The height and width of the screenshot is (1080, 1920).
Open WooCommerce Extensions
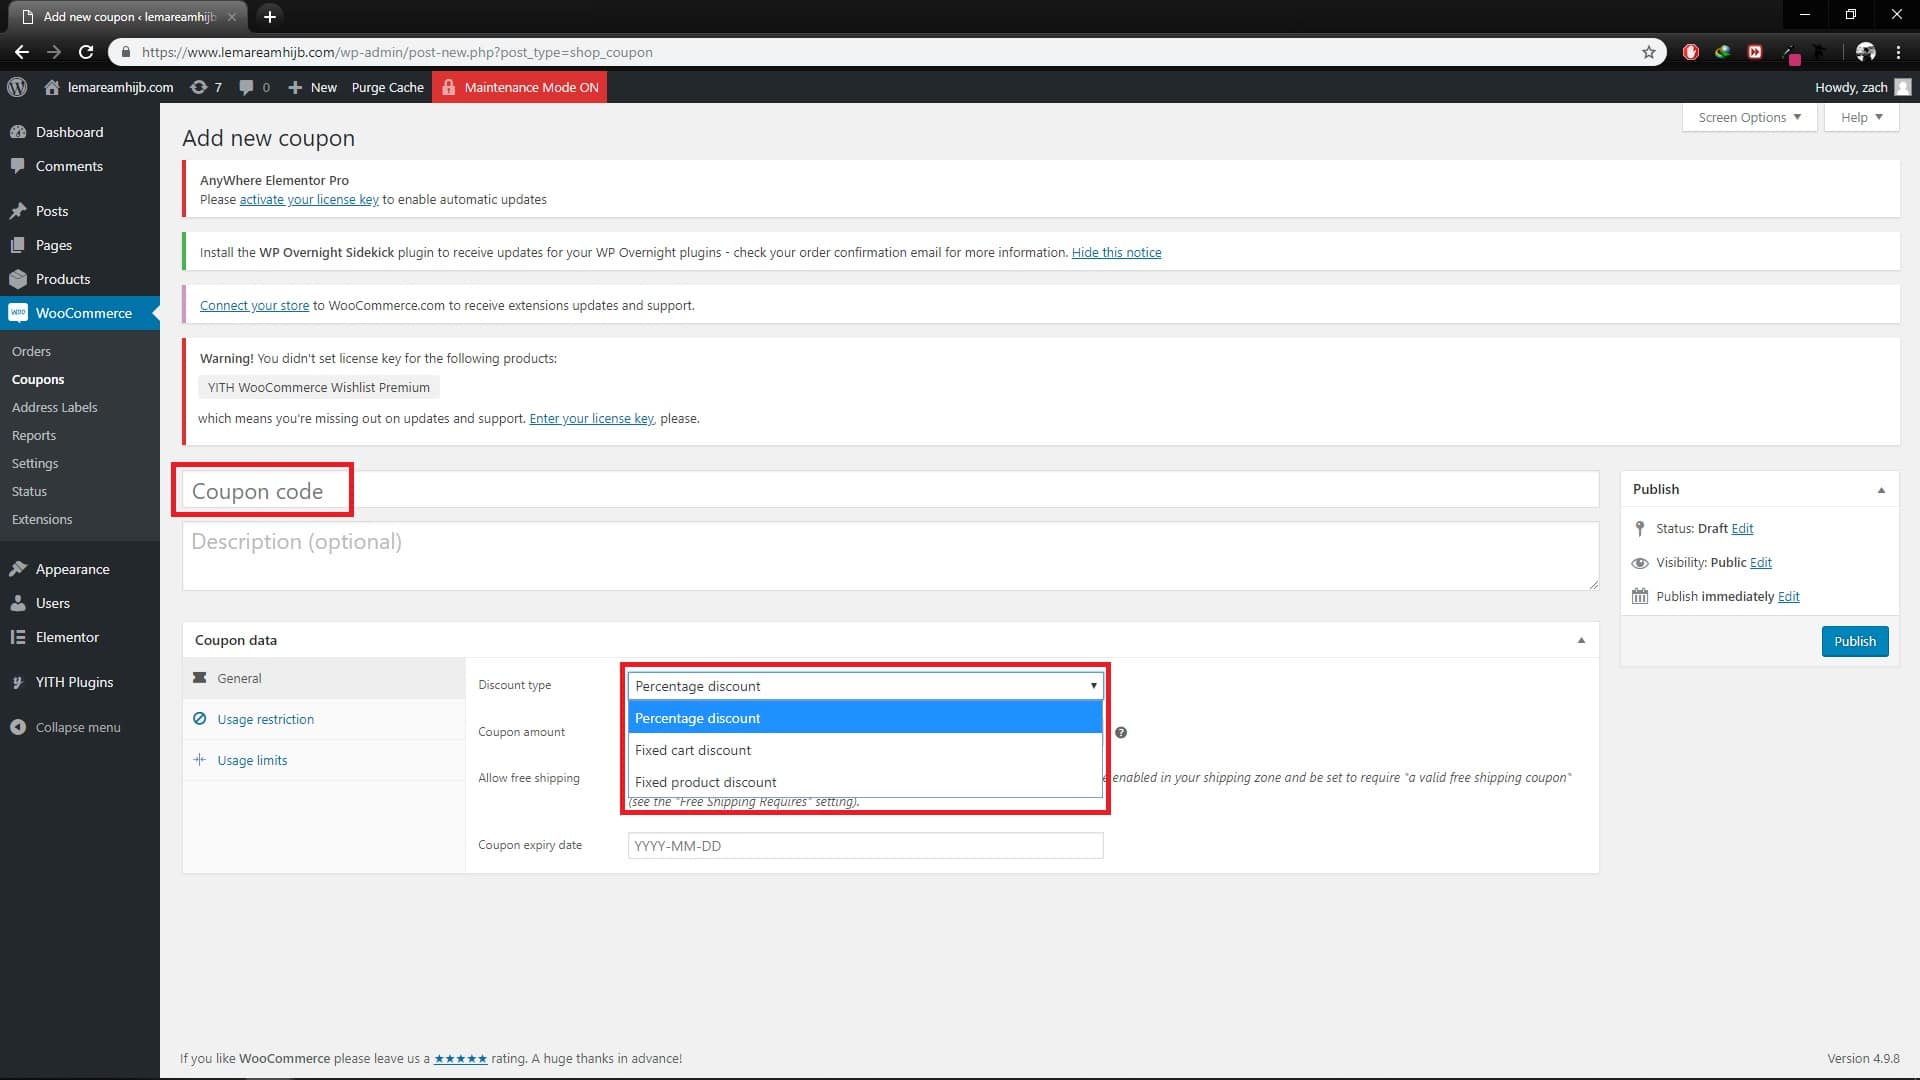click(x=42, y=519)
